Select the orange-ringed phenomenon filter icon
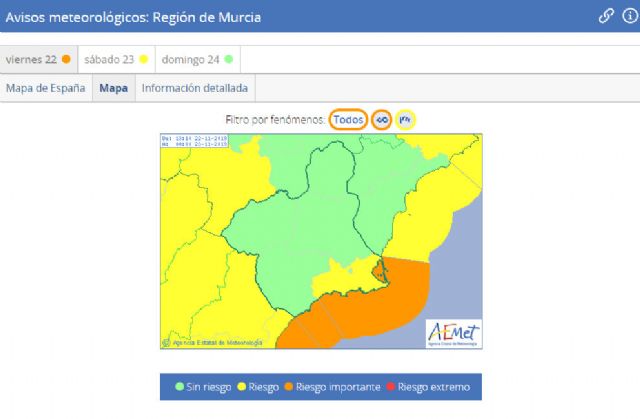Screen dimensions: 640x419 pyautogui.click(x=381, y=119)
